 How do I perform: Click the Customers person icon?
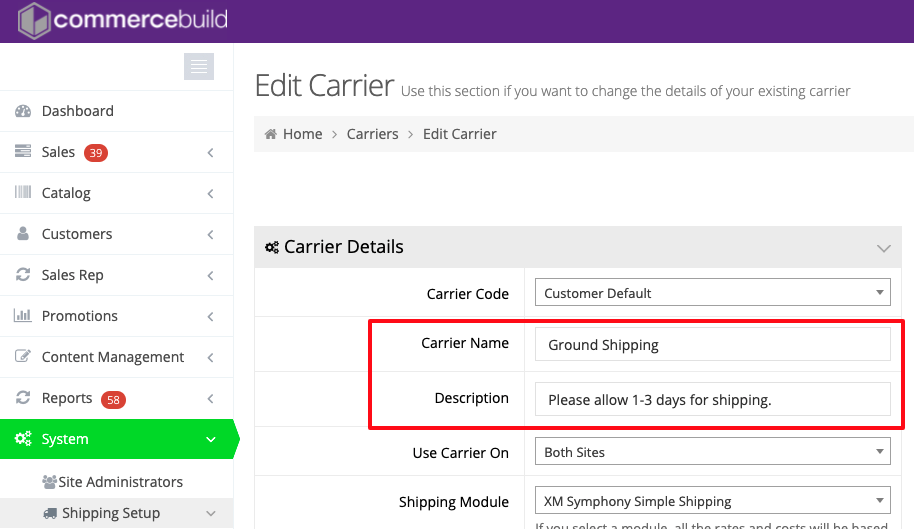click(x=23, y=234)
